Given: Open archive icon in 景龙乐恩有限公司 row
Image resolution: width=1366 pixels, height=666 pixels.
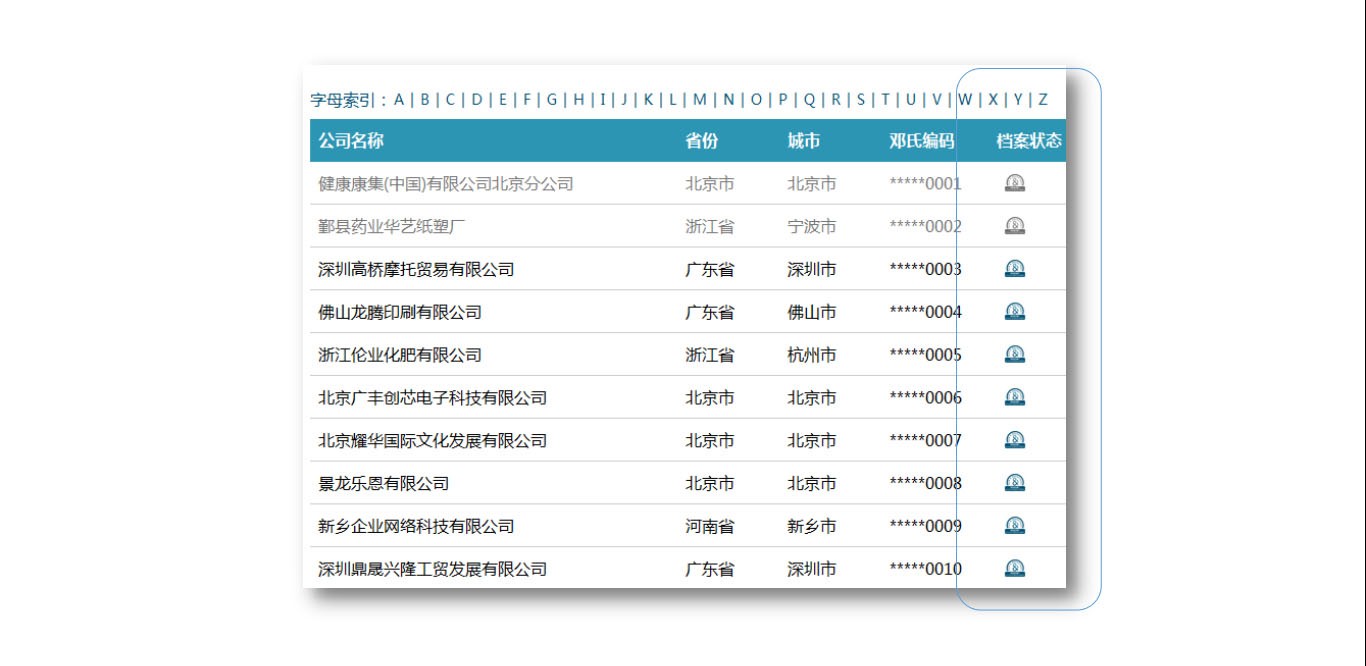Looking at the screenshot, I should [x=1015, y=483].
